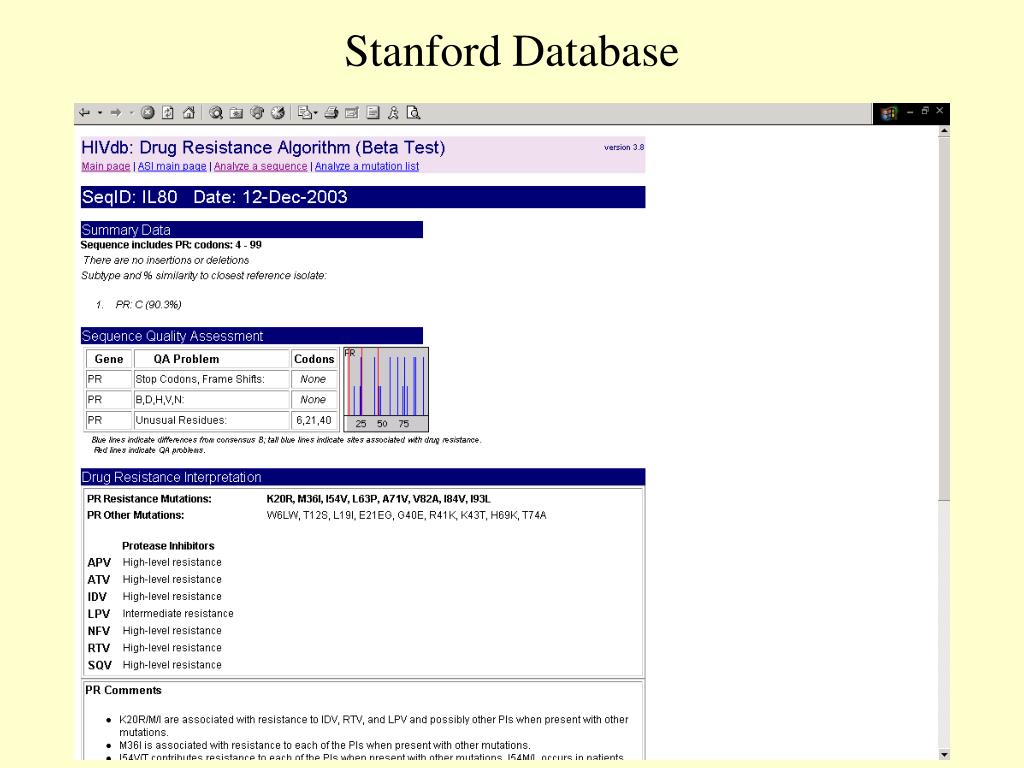This screenshot has width=1024, height=768.
Task: Click the Edit page toolbar icon
Action: pos(352,113)
